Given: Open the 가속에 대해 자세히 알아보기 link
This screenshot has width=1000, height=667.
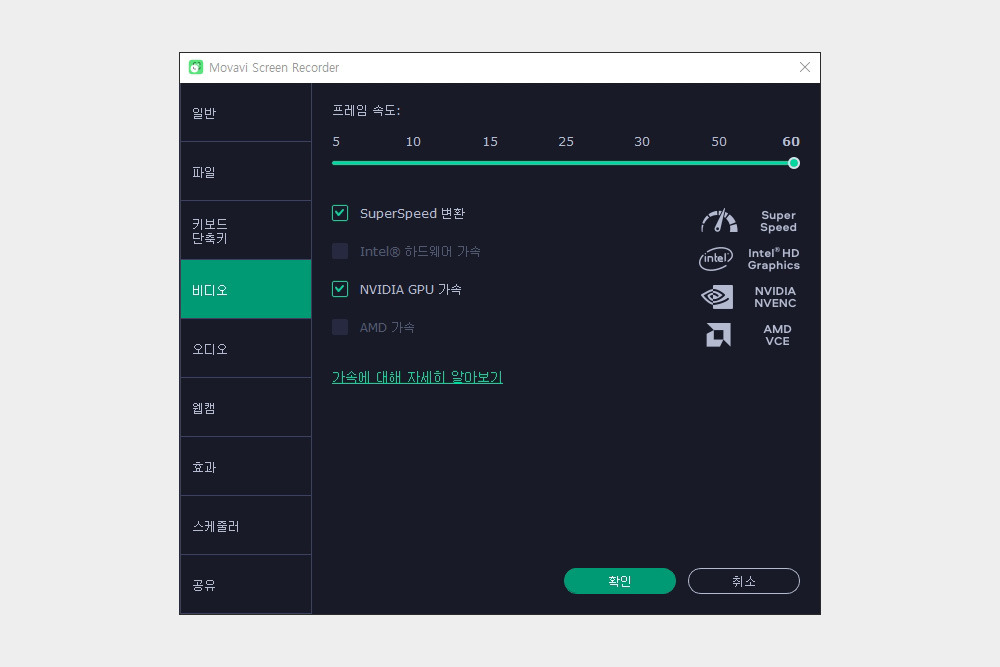Looking at the screenshot, I should tap(417, 377).
